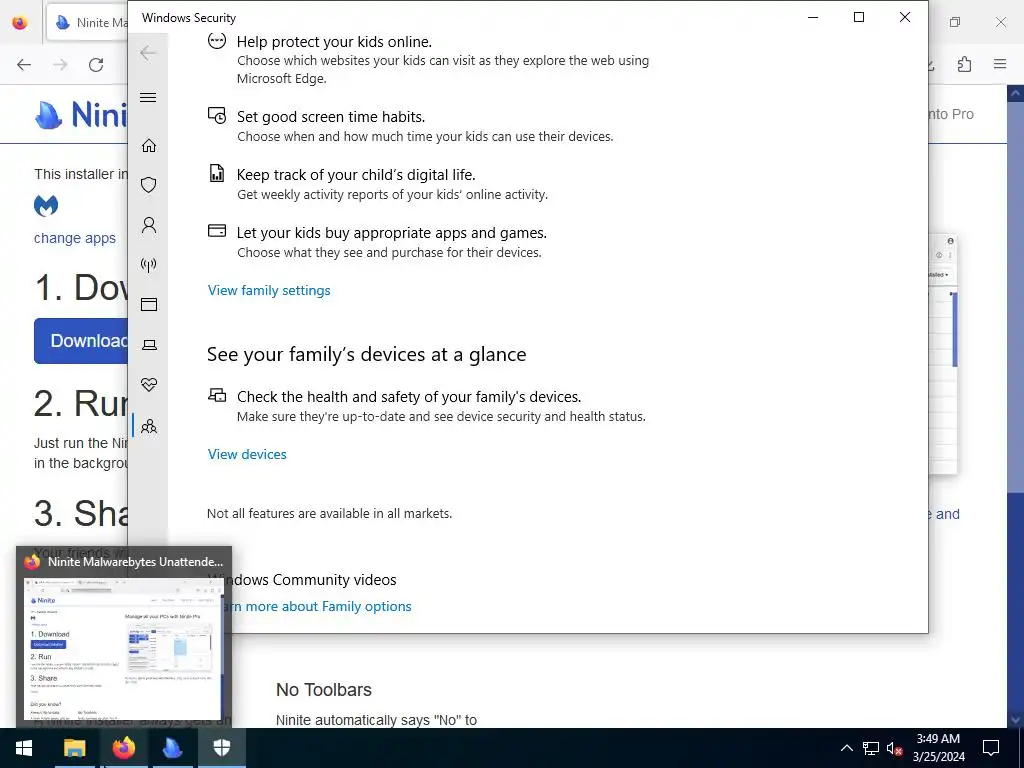Open File Explorer from taskbar
The height and width of the screenshot is (768, 1024).
point(74,748)
